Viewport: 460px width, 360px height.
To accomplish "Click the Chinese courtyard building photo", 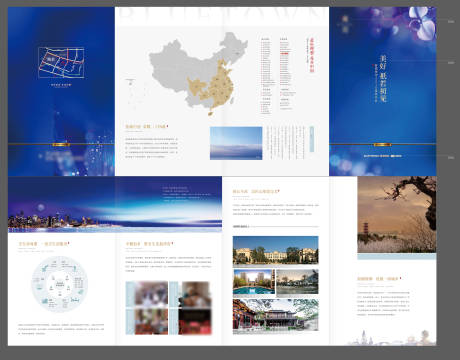I will point(275,315).
